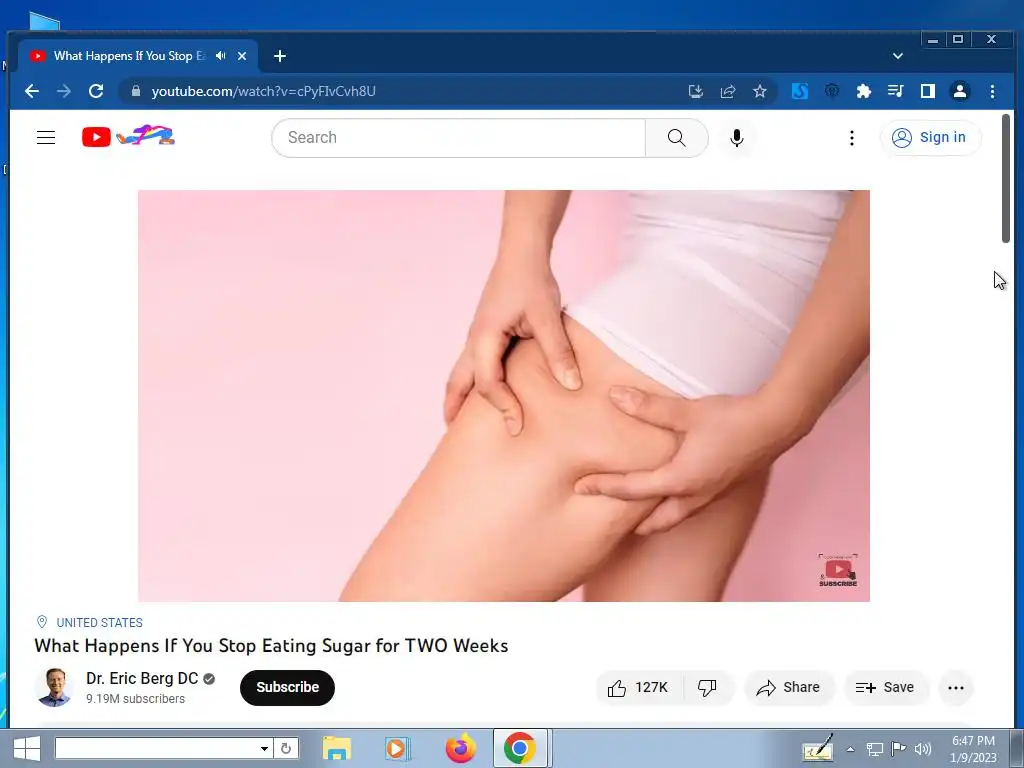The image size is (1024, 768).
Task: Click the blue S extension icon
Action: click(799, 91)
